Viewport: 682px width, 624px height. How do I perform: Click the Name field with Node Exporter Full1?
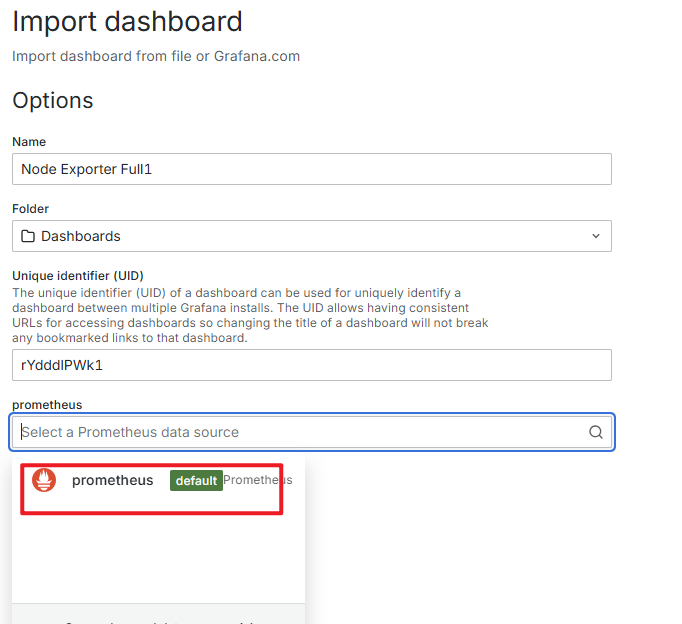(x=312, y=169)
